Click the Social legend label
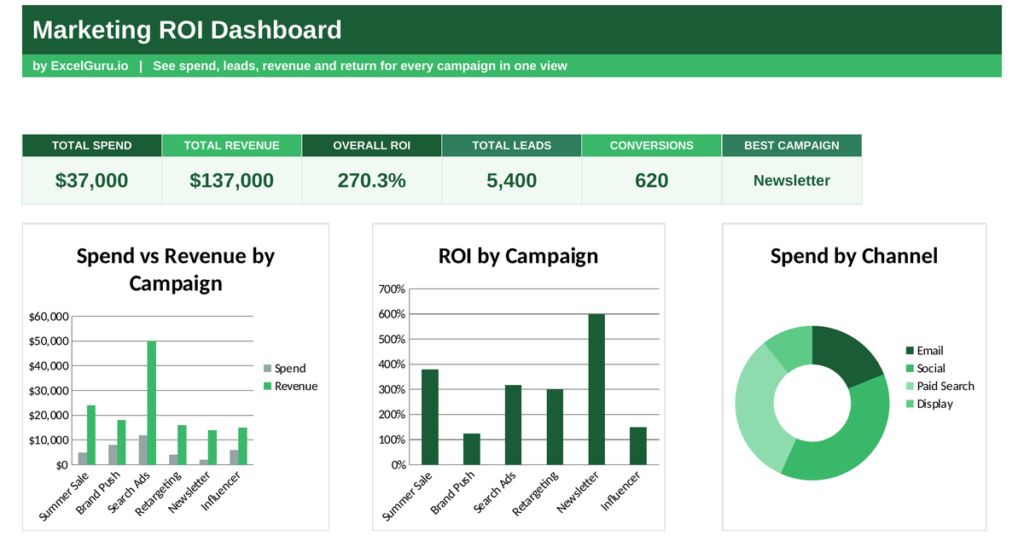The width and height of the screenshot is (1024, 536). click(931, 368)
